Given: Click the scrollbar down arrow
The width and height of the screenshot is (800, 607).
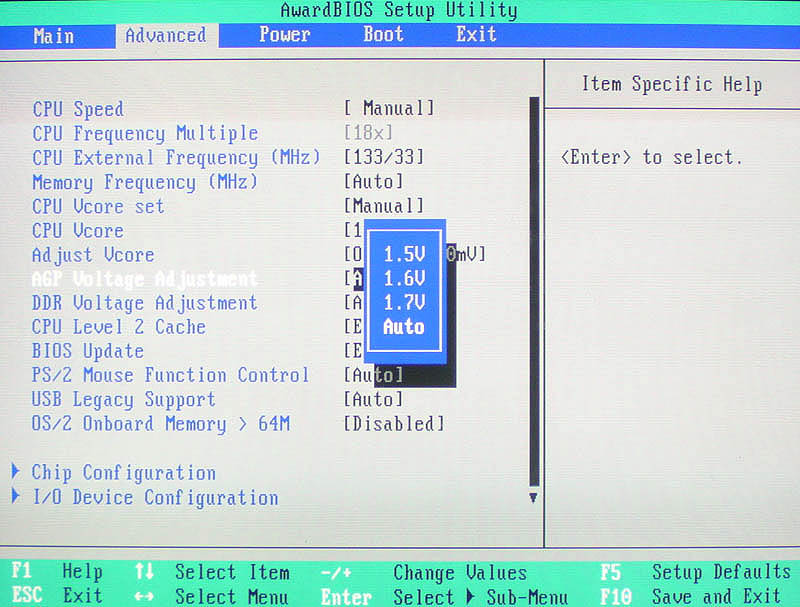Looking at the screenshot, I should (x=533, y=497).
